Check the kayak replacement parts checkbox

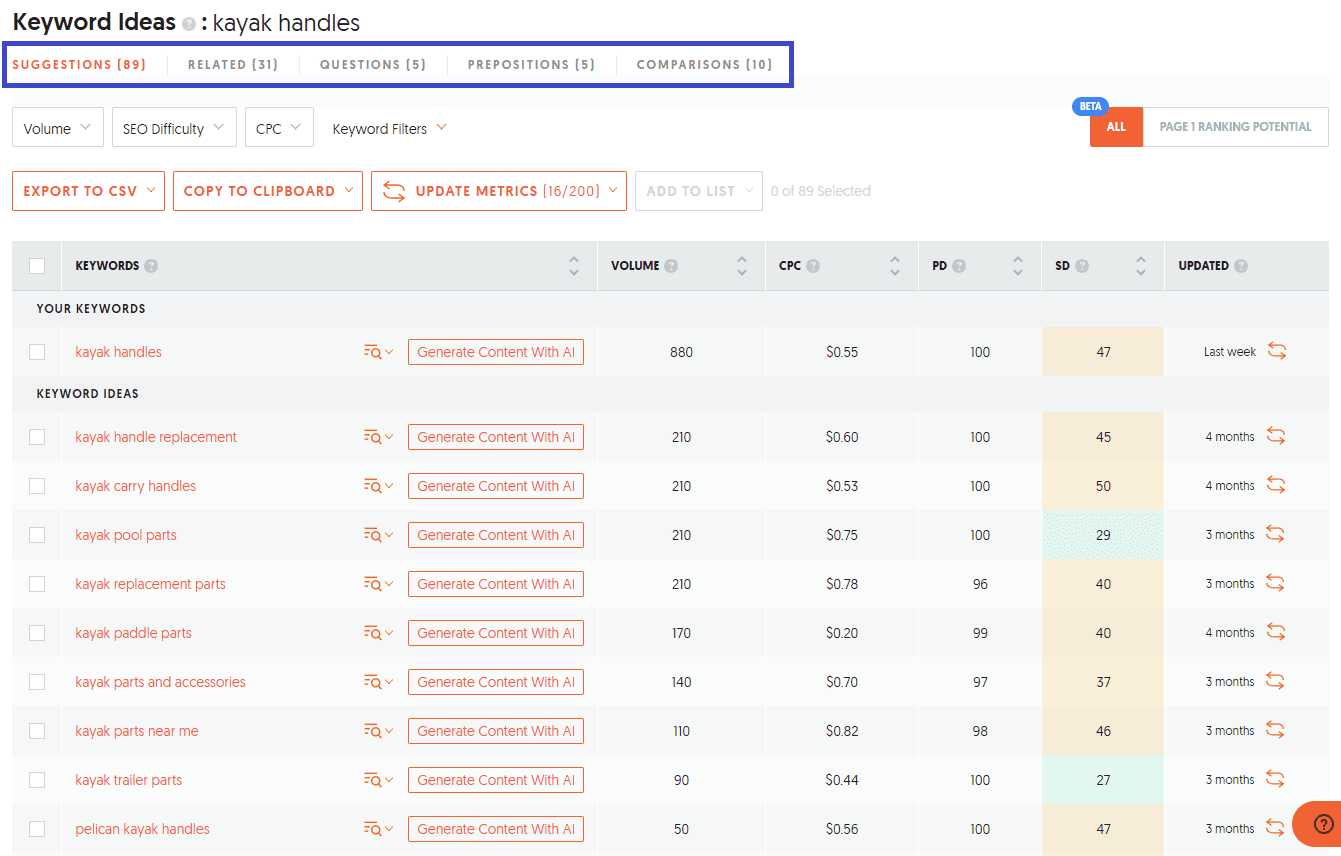coord(37,584)
